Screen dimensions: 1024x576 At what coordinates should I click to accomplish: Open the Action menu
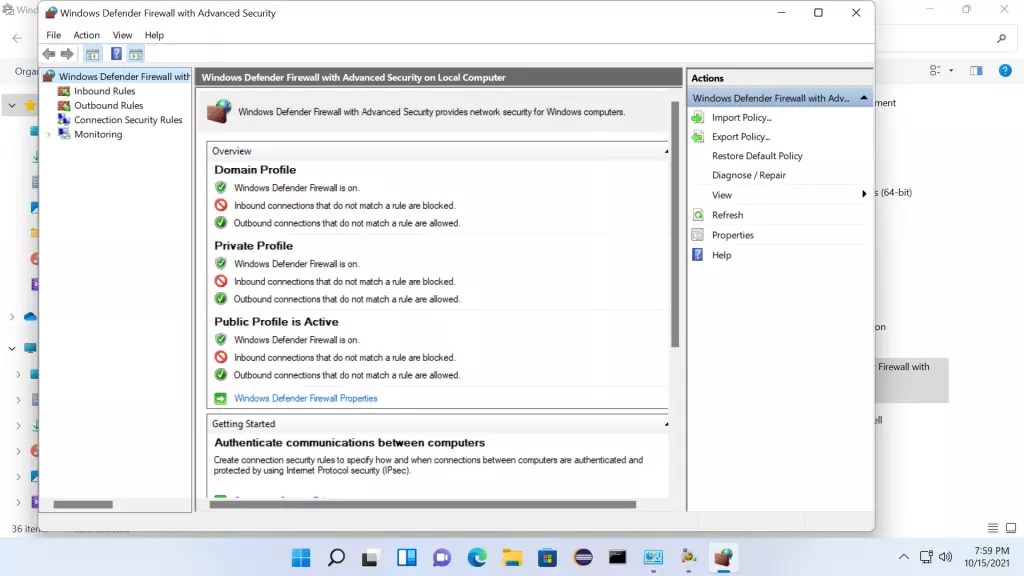[86, 34]
